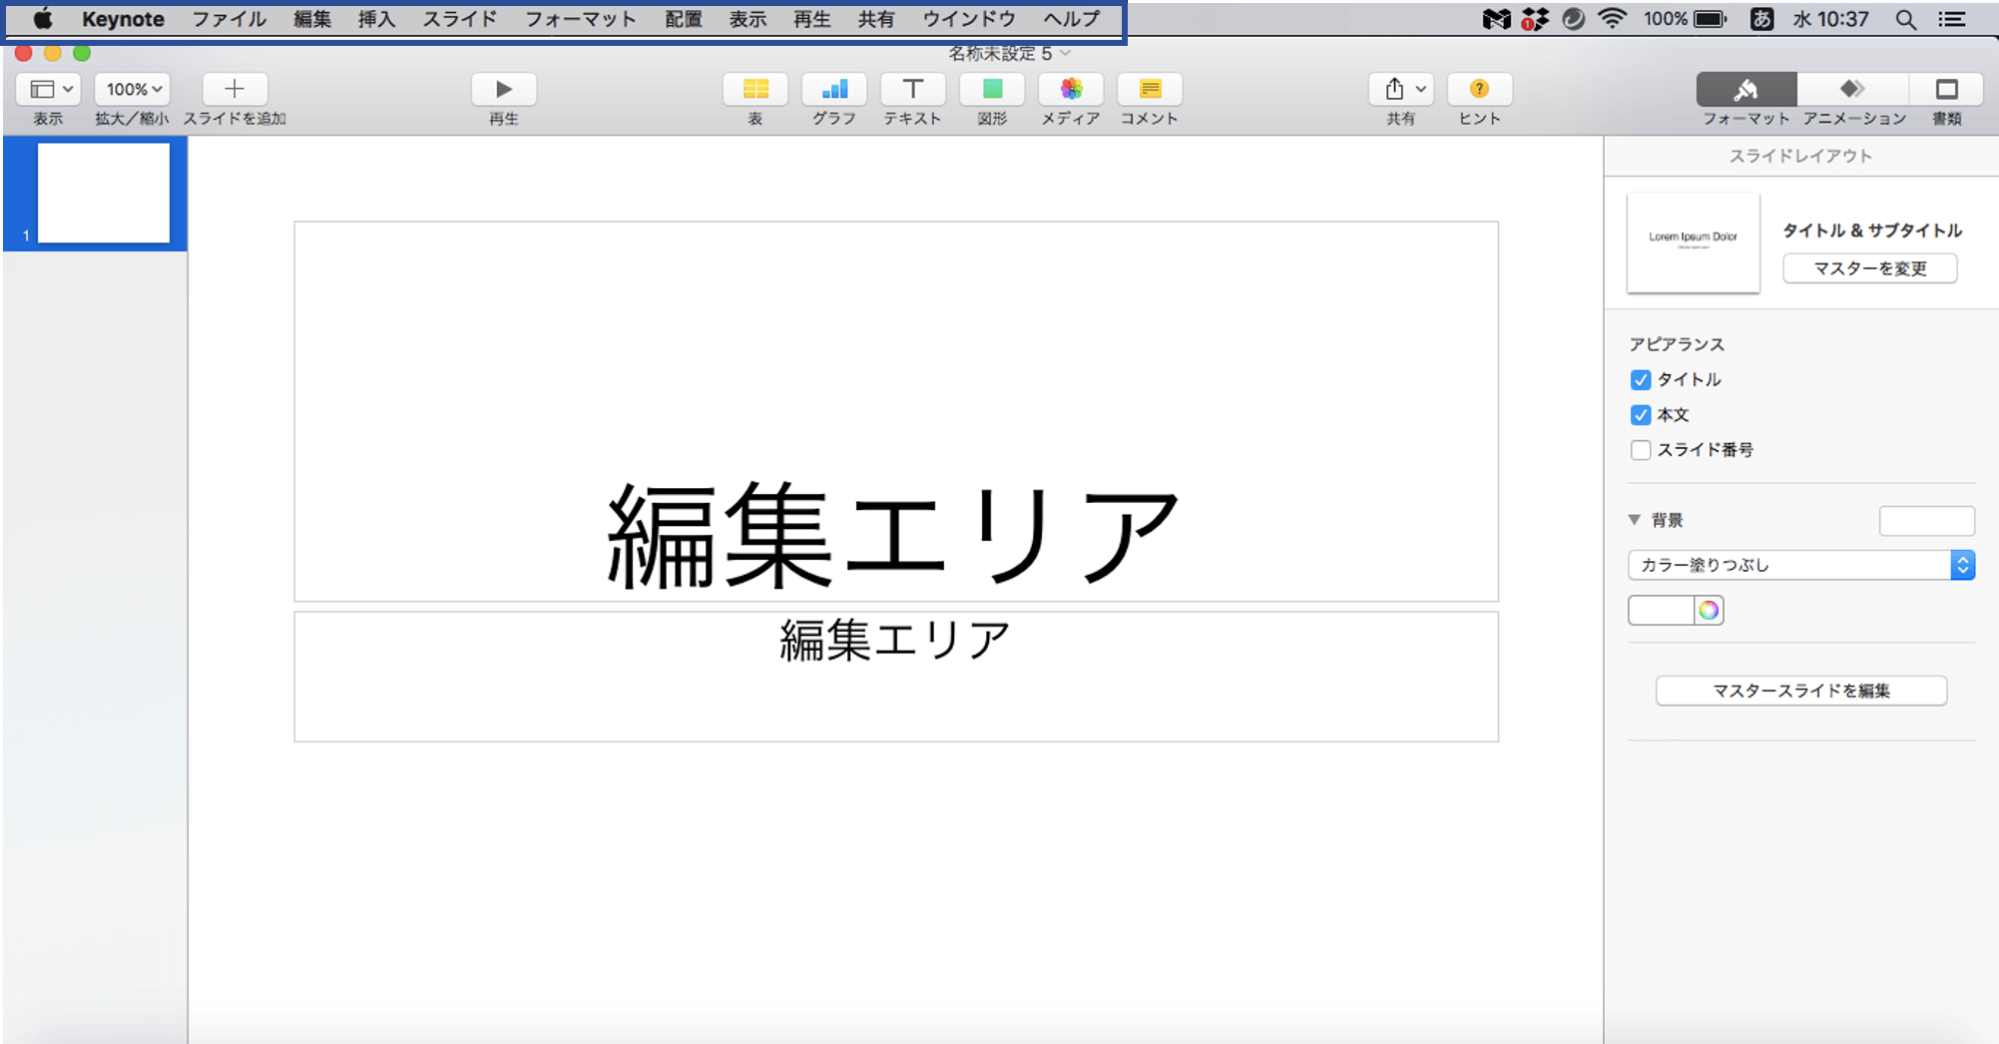Click the background fill color well
The image size is (1999, 1044).
click(x=1661, y=610)
